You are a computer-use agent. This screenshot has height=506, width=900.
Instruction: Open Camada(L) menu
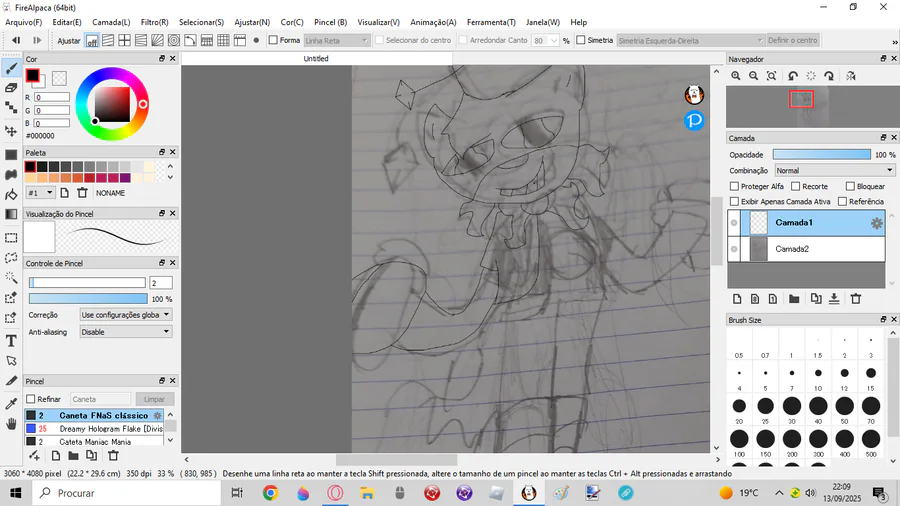111,22
